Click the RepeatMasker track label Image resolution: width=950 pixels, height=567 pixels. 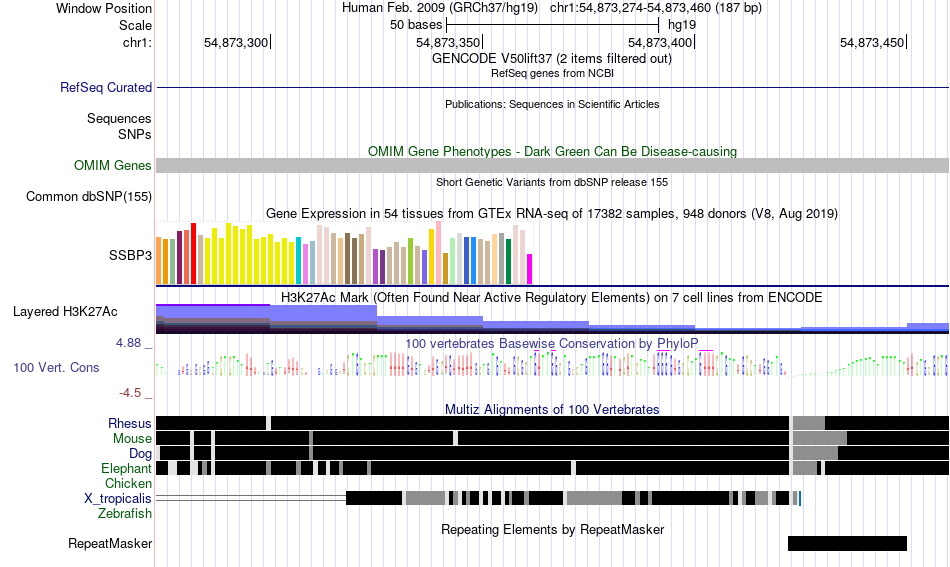click(x=110, y=543)
